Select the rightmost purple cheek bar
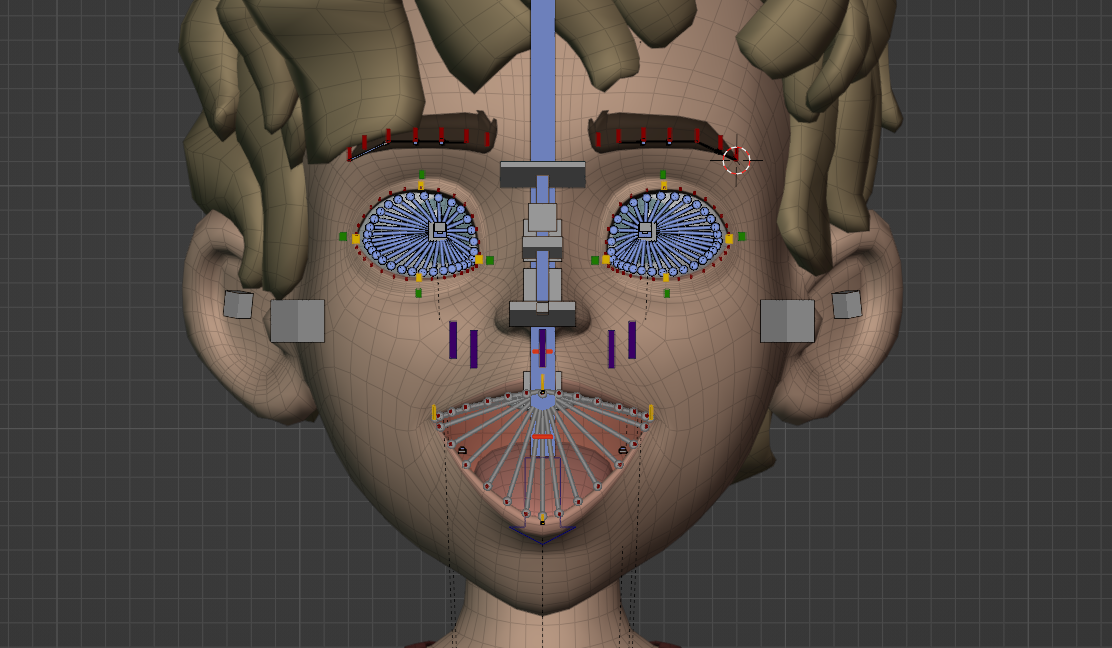The height and width of the screenshot is (648, 1112). [x=632, y=340]
